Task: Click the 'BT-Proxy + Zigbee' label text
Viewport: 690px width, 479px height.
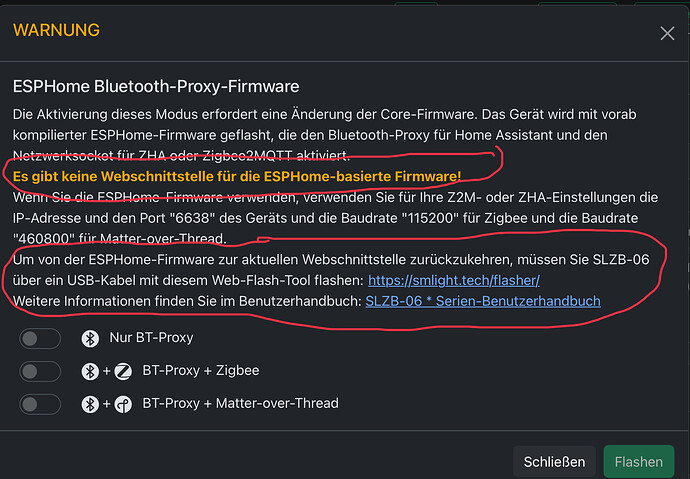Action: pos(201,371)
